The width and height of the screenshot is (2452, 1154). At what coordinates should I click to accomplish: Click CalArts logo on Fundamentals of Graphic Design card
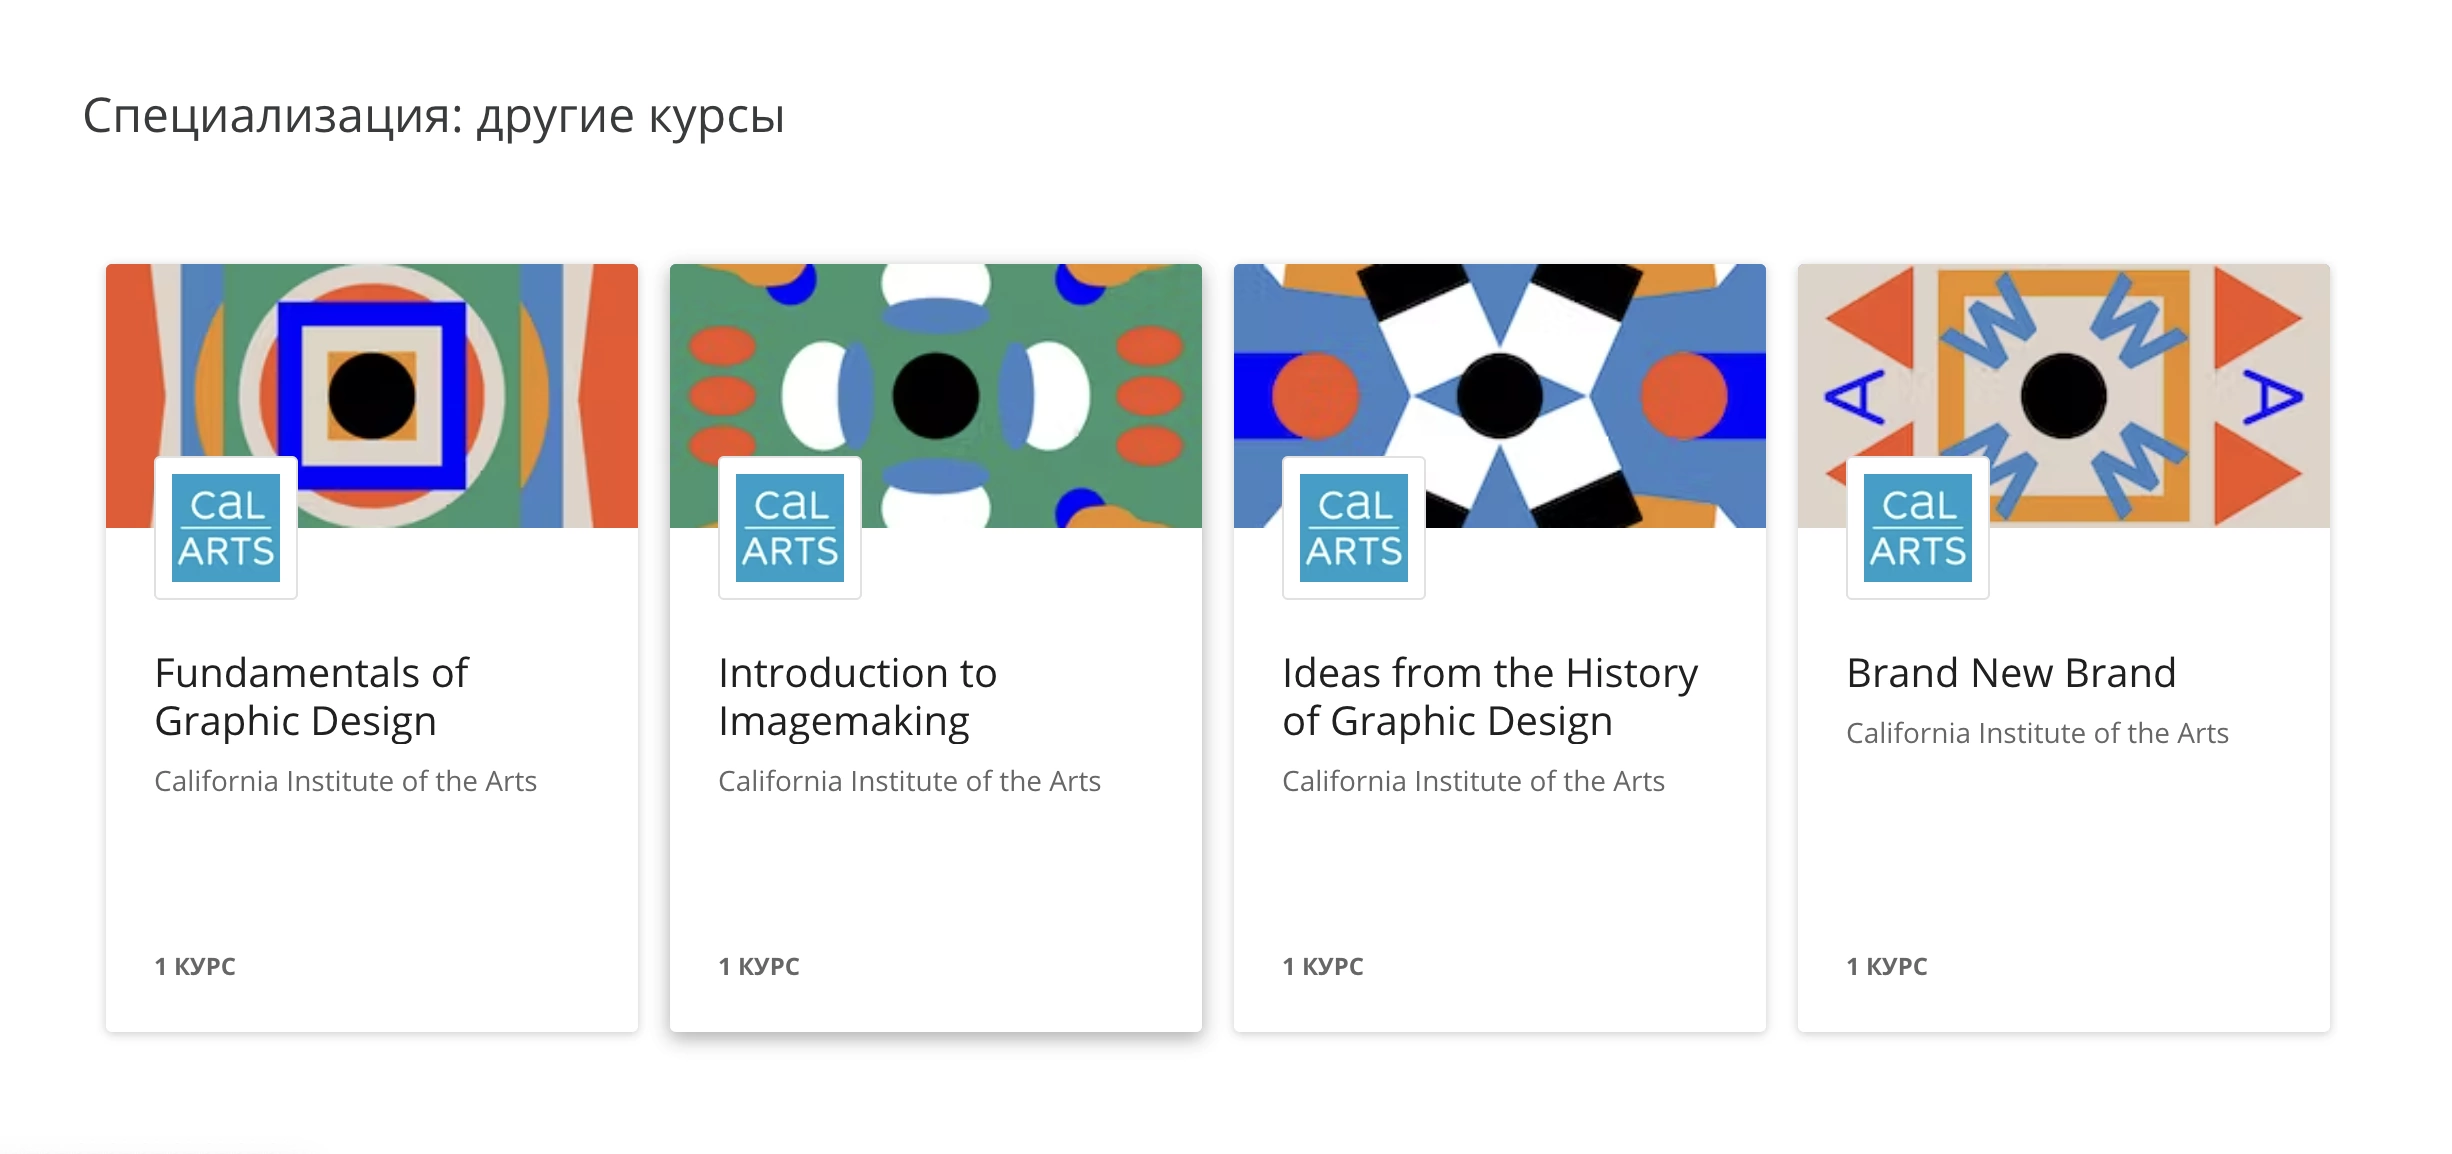[226, 528]
